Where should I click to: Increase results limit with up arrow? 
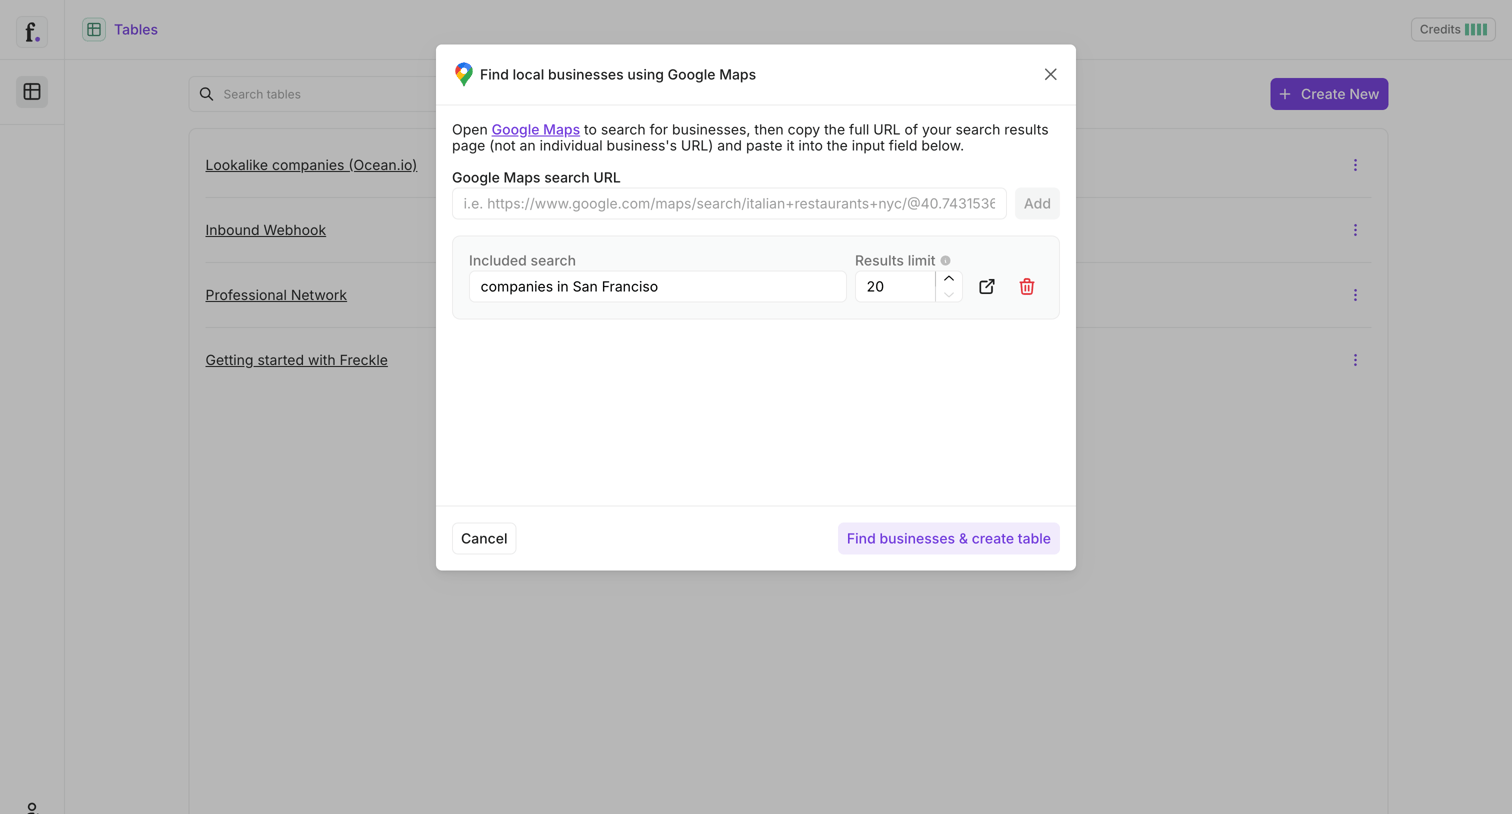click(x=949, y=278)
